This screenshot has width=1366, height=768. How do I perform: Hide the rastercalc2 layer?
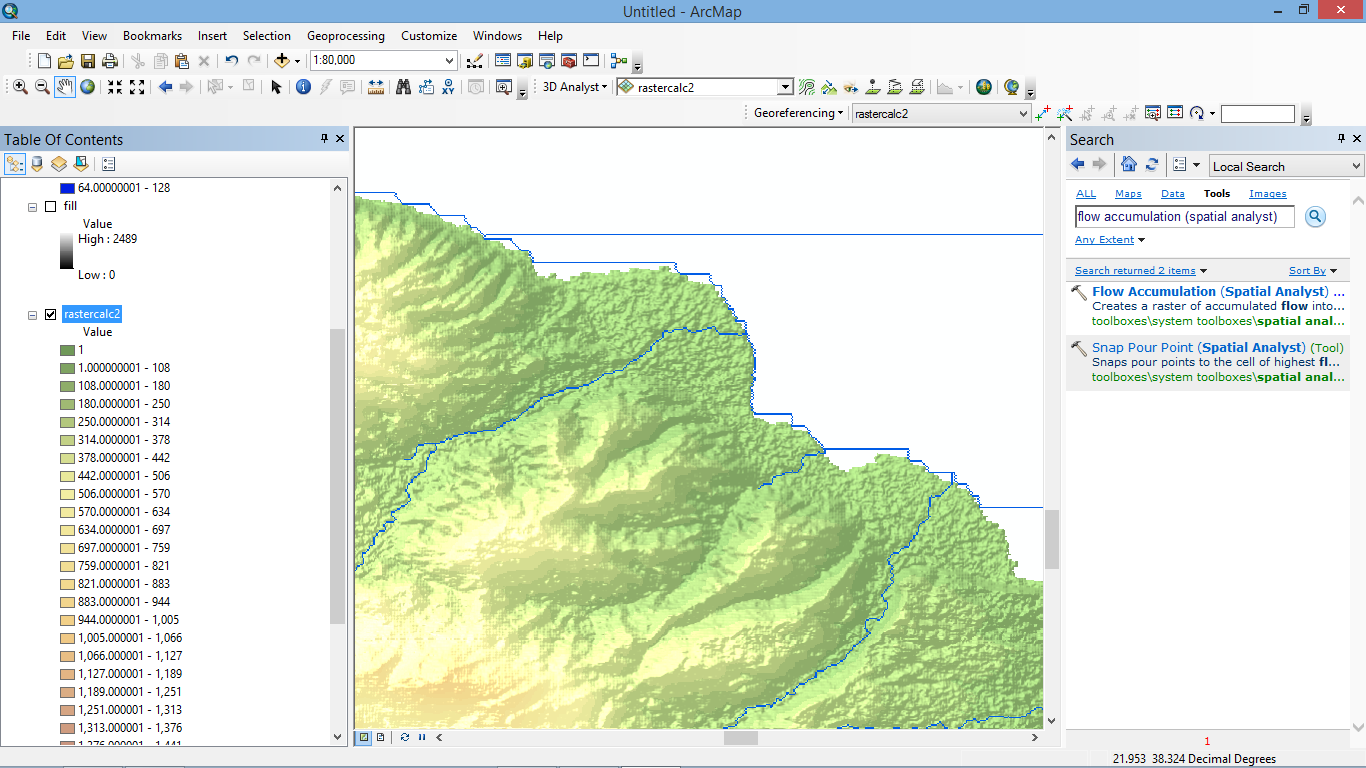point(51,315)
